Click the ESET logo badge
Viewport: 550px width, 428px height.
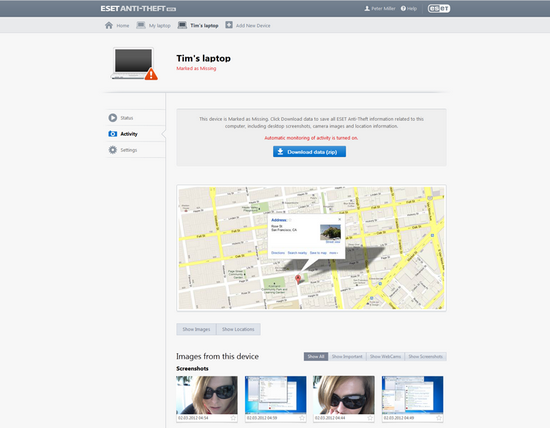pyautogui.click(x=439, y=8)
